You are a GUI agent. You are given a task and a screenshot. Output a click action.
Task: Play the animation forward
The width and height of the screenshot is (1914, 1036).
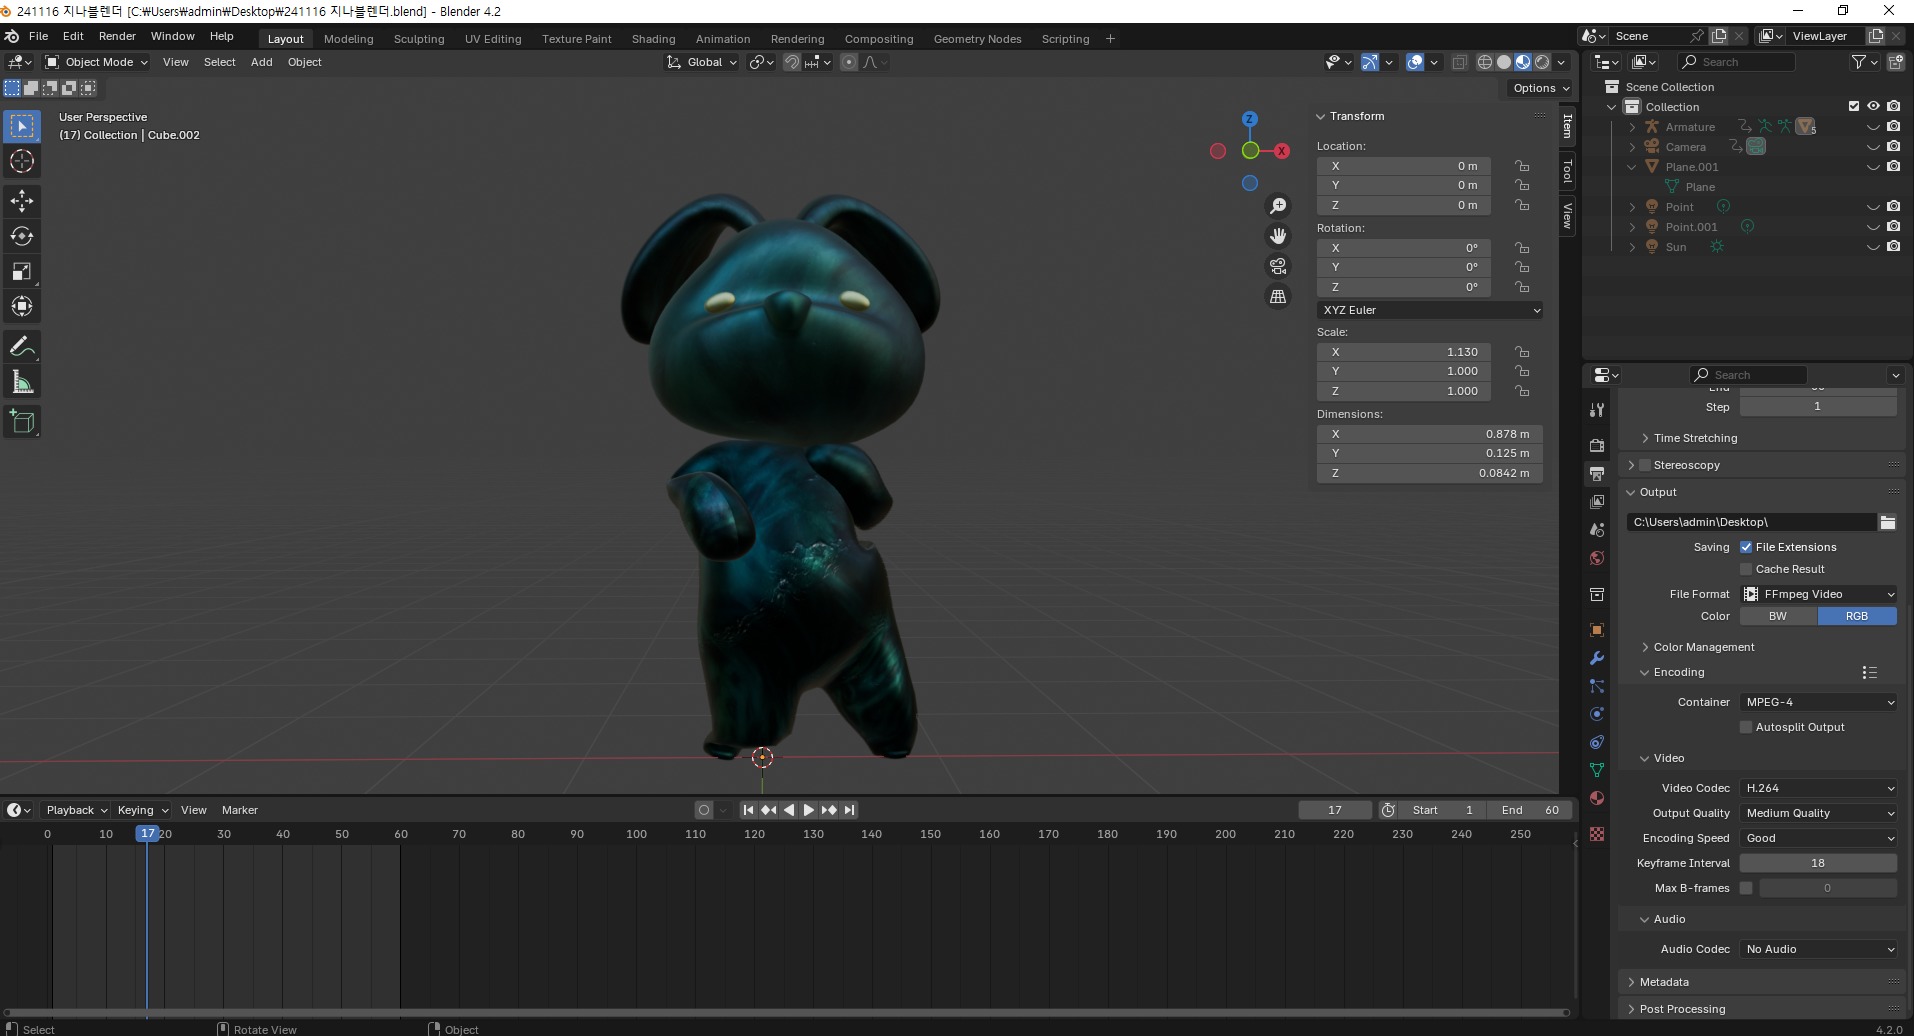click(x=808, y=810)
